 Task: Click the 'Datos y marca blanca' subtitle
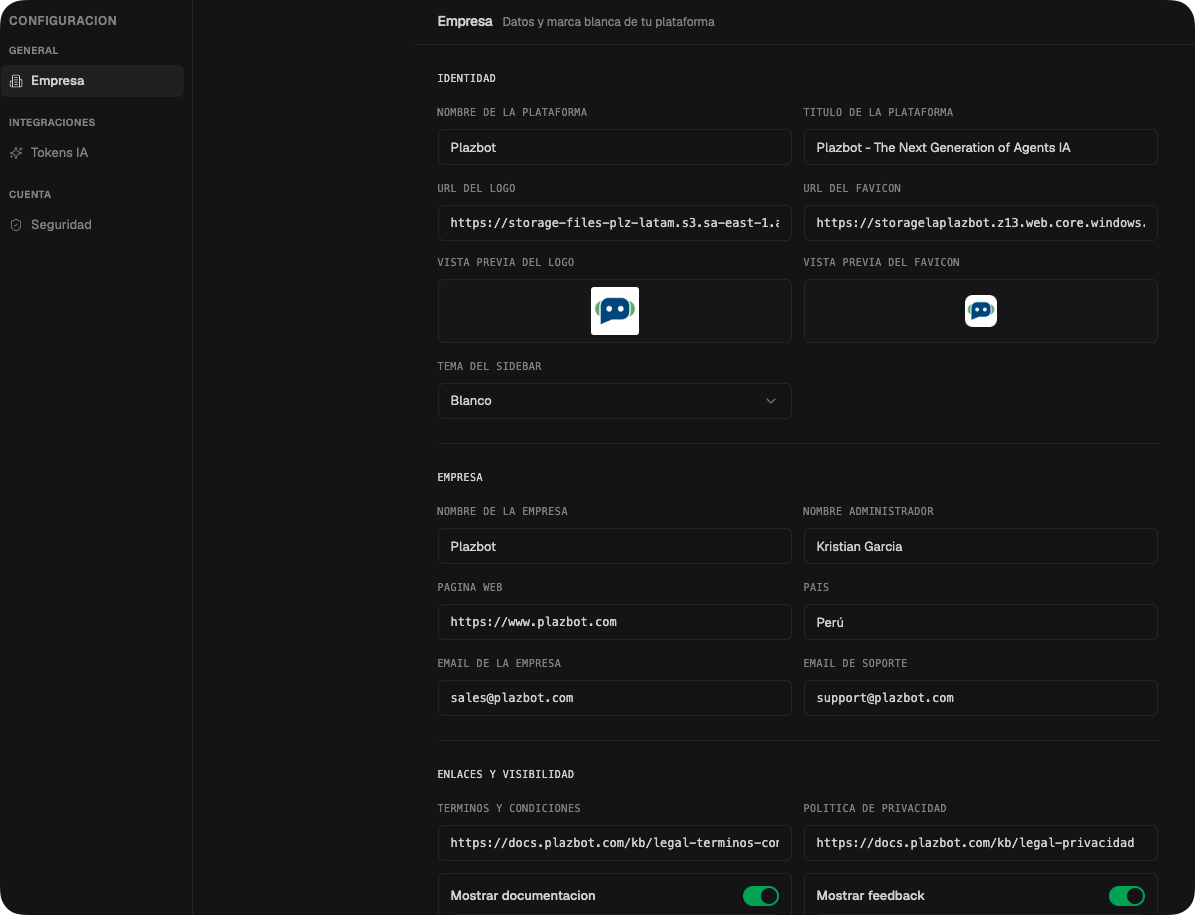(x=608, y=22)
